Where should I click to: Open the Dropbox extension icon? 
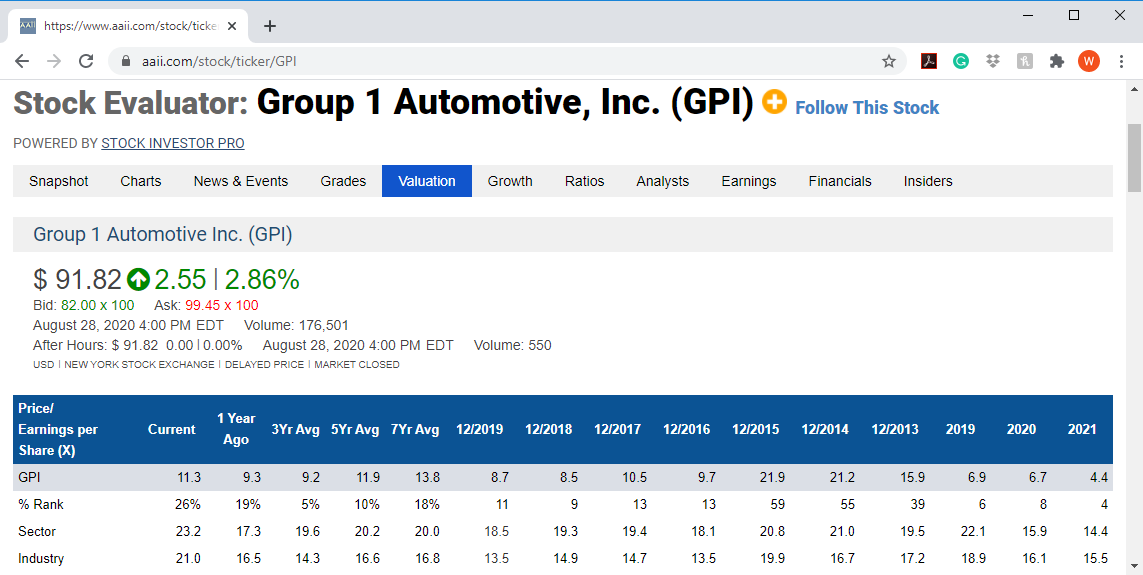click(x=993, y=61)
